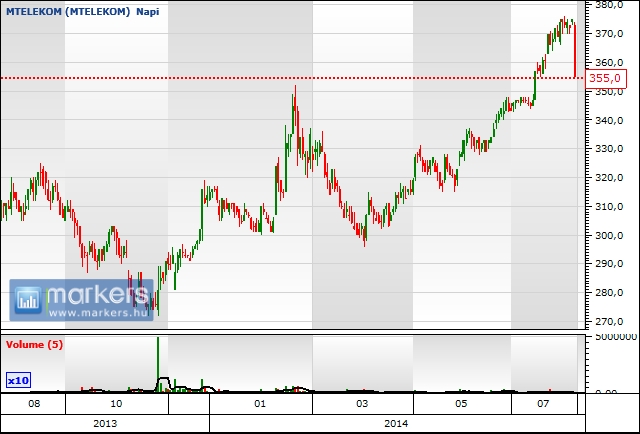Image resolution: width=640 pixels, height=434 pixels.
Task: Select month 03 on the time axis
Action: [x=362, y=404]
